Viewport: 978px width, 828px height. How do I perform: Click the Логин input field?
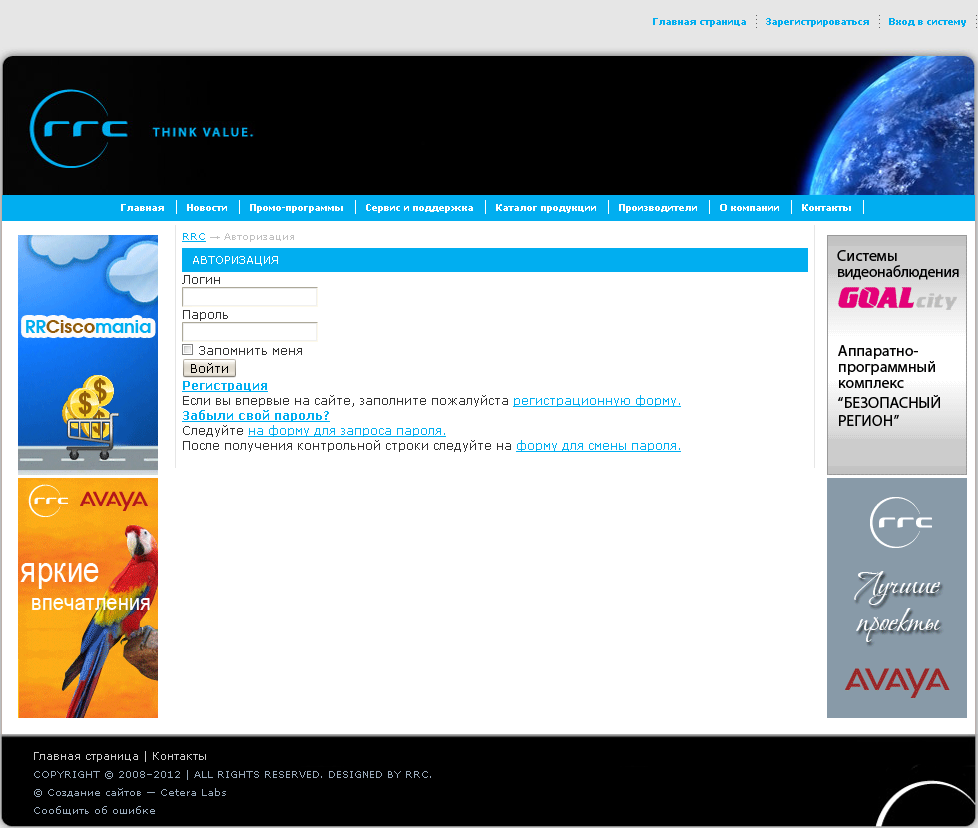(249, 297)
